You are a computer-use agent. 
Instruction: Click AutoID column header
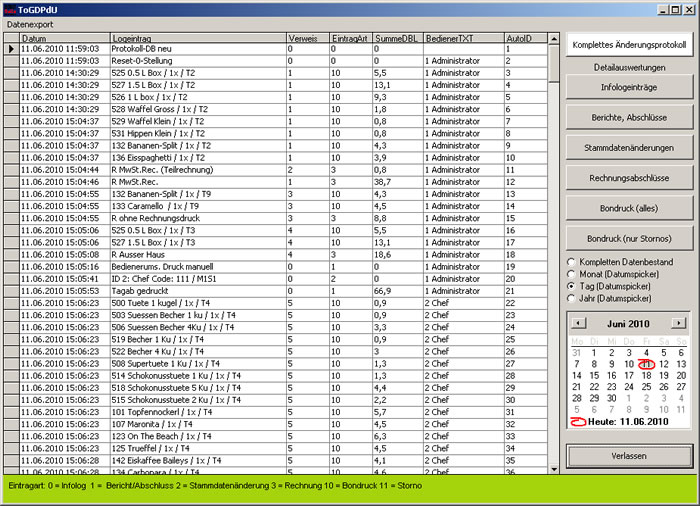point(525,38)
